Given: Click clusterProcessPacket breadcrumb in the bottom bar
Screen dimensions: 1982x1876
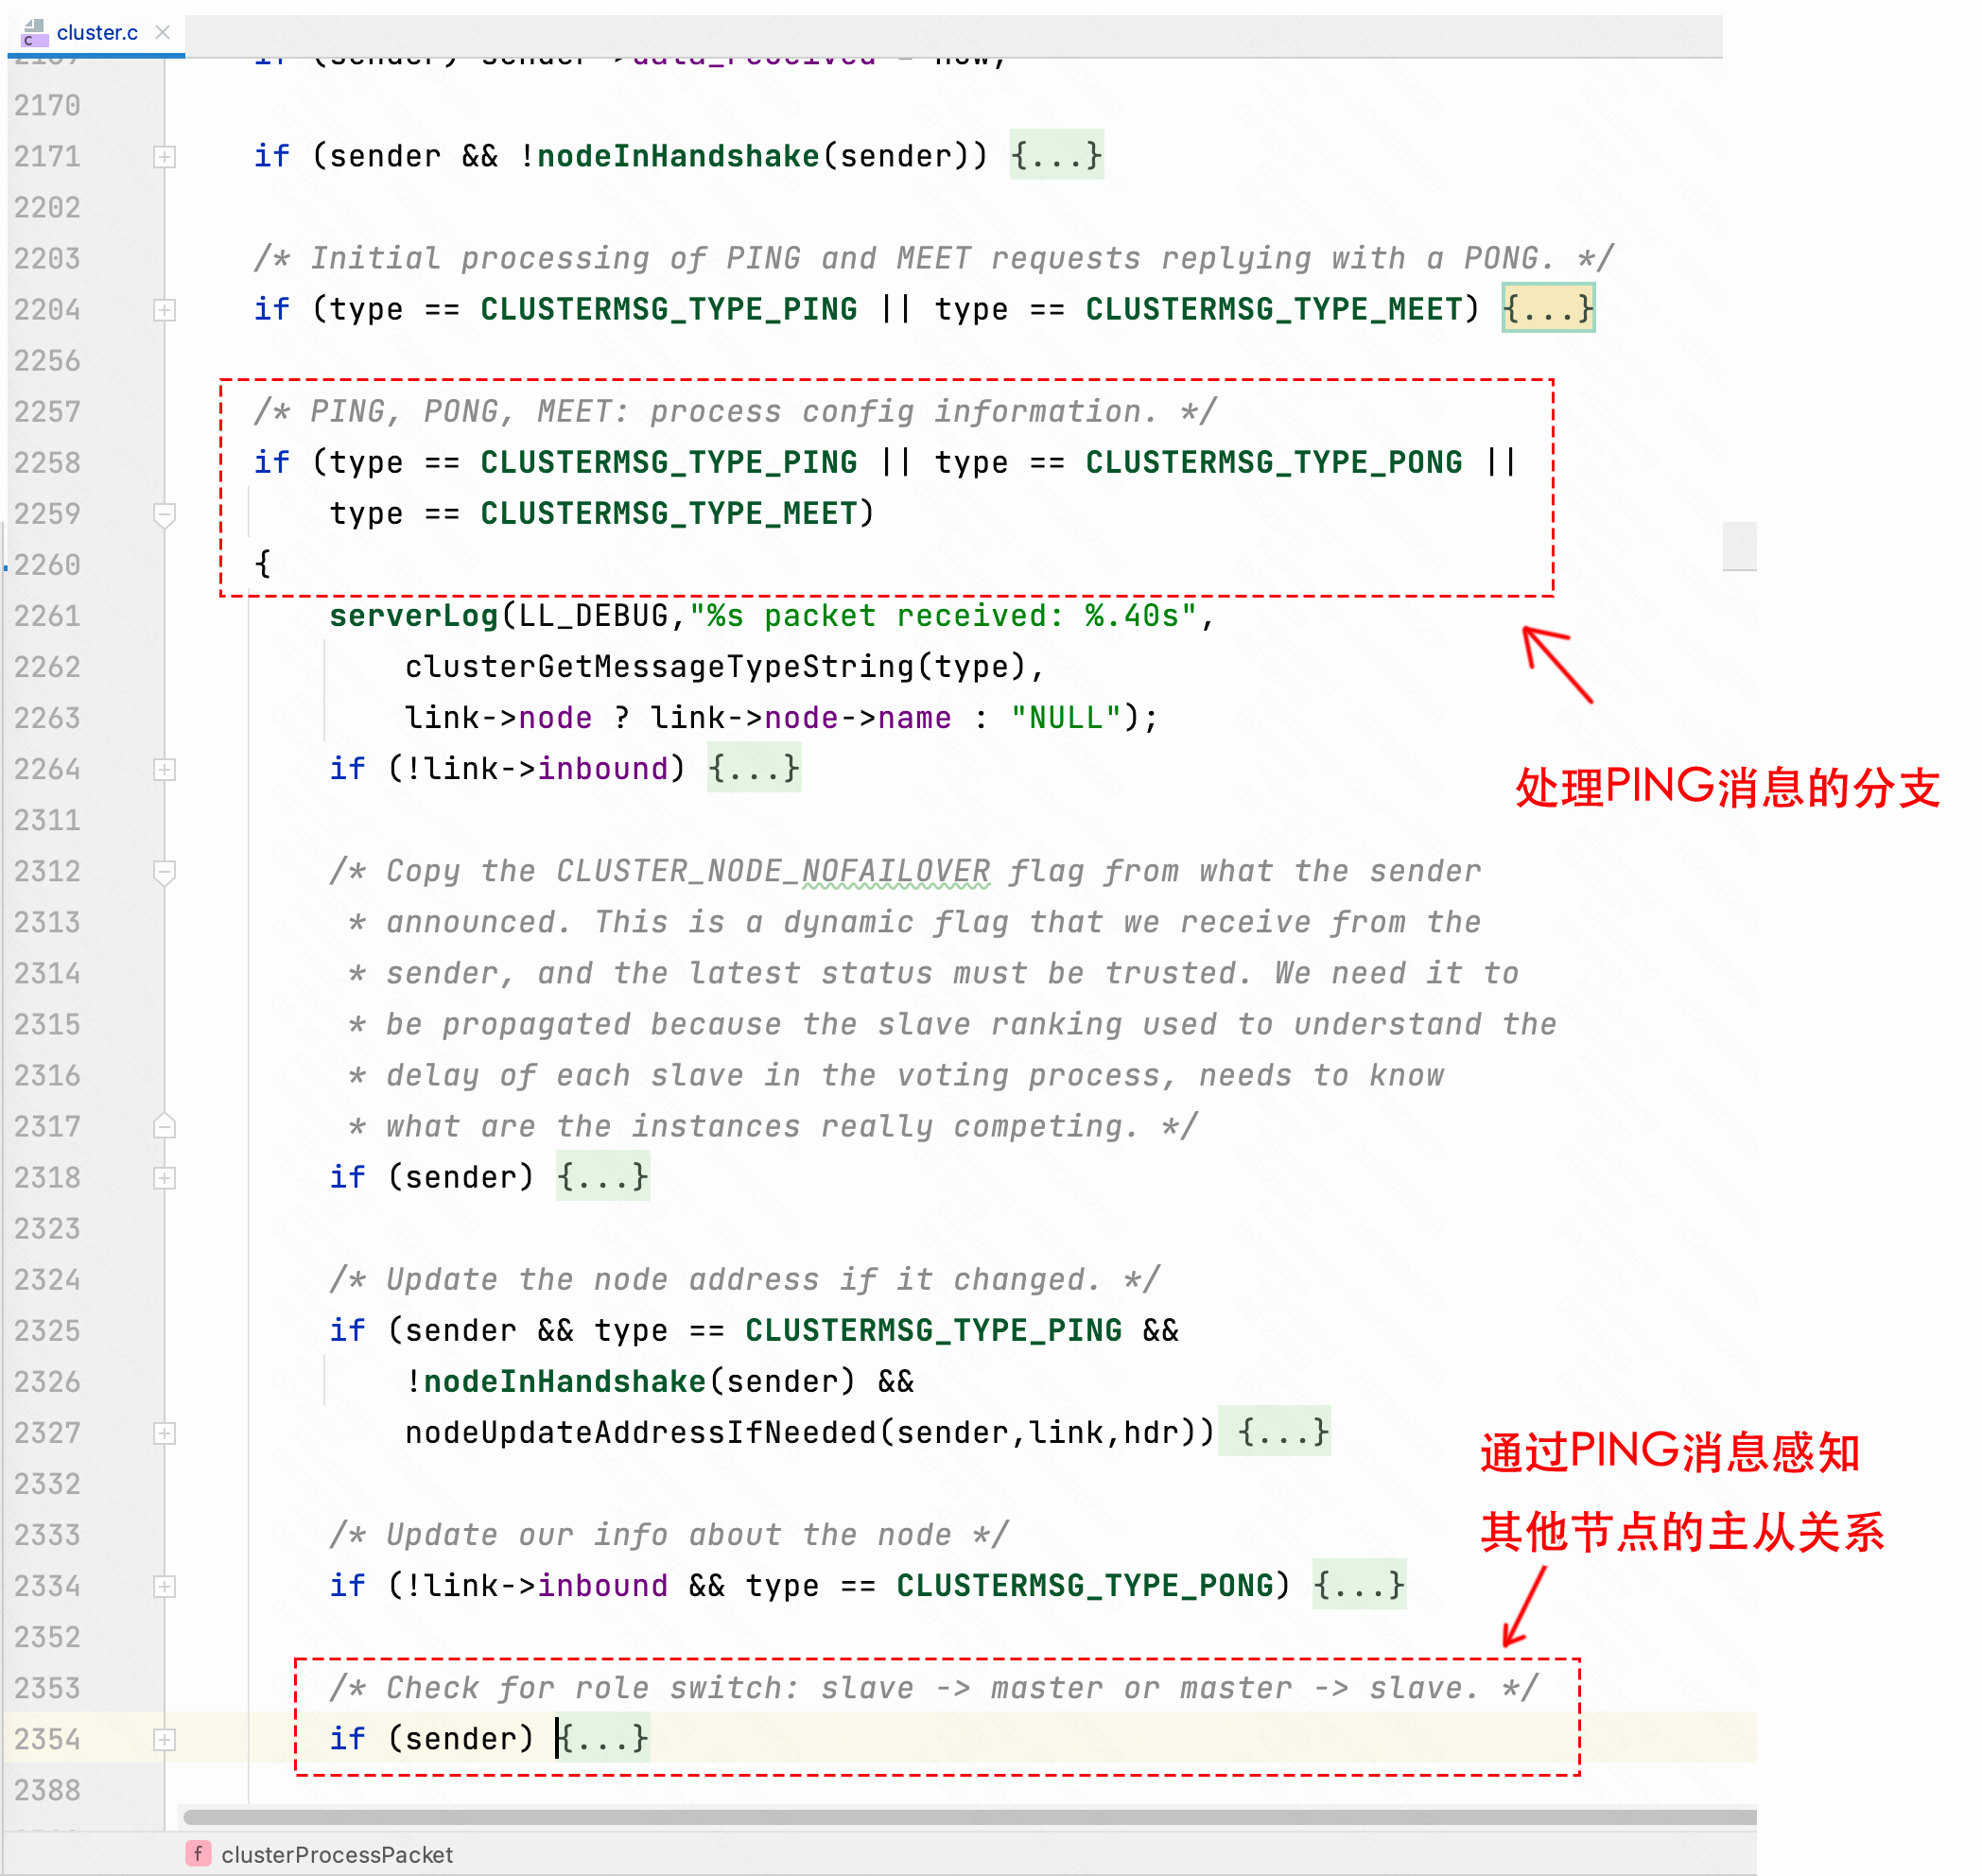Looking at the screenshot, I should [337, 1854].
